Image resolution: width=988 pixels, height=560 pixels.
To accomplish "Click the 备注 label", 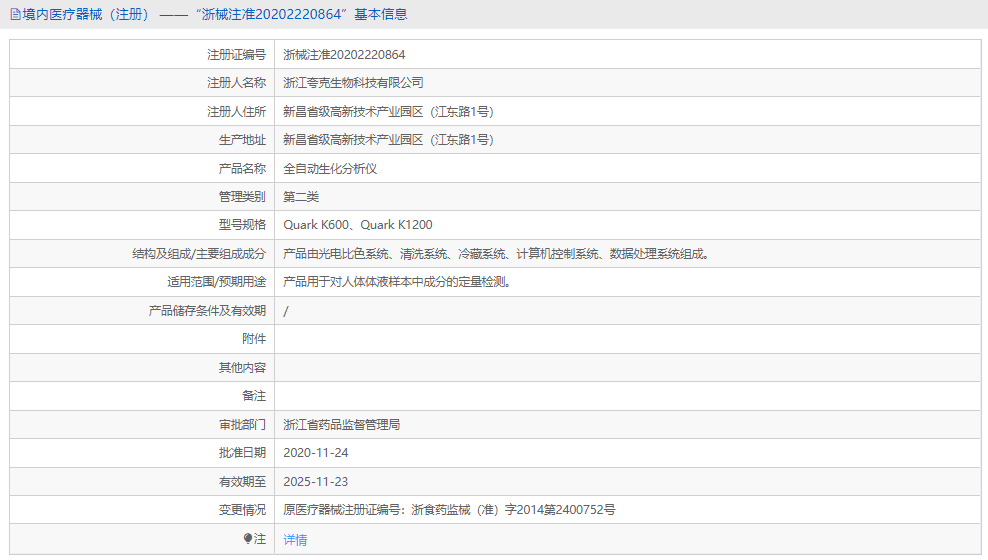I will coord(254,396).
